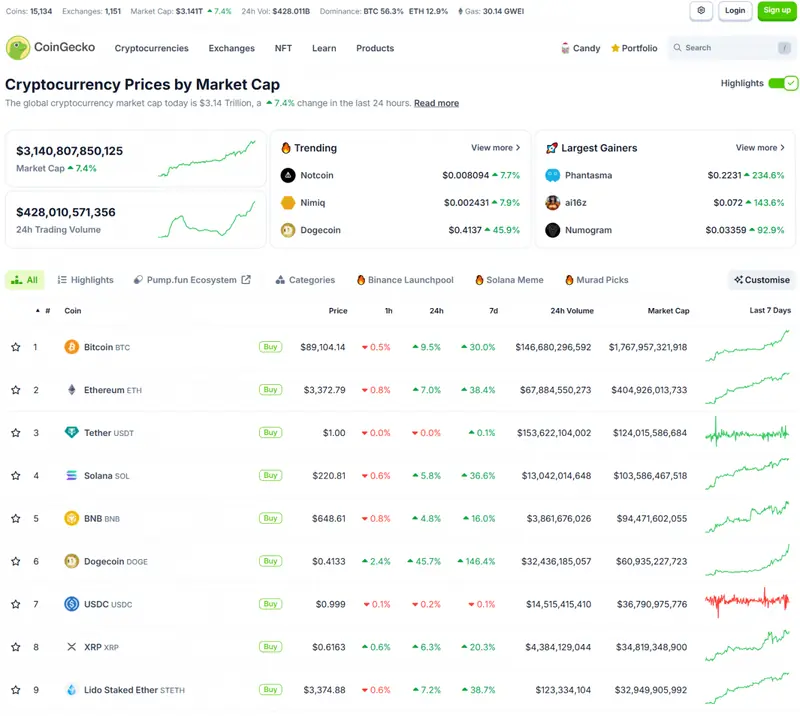
Task: Open USDC's red 7 day sparkline
Action: (747, 602)
